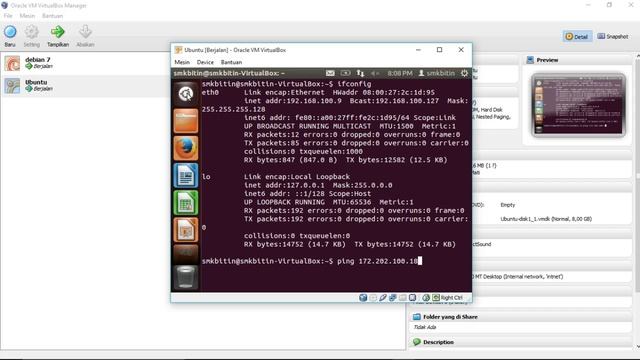Click the eth0 interface label
Image resolution: width=640 pixels, height=360 pixels.
(210, 92)
